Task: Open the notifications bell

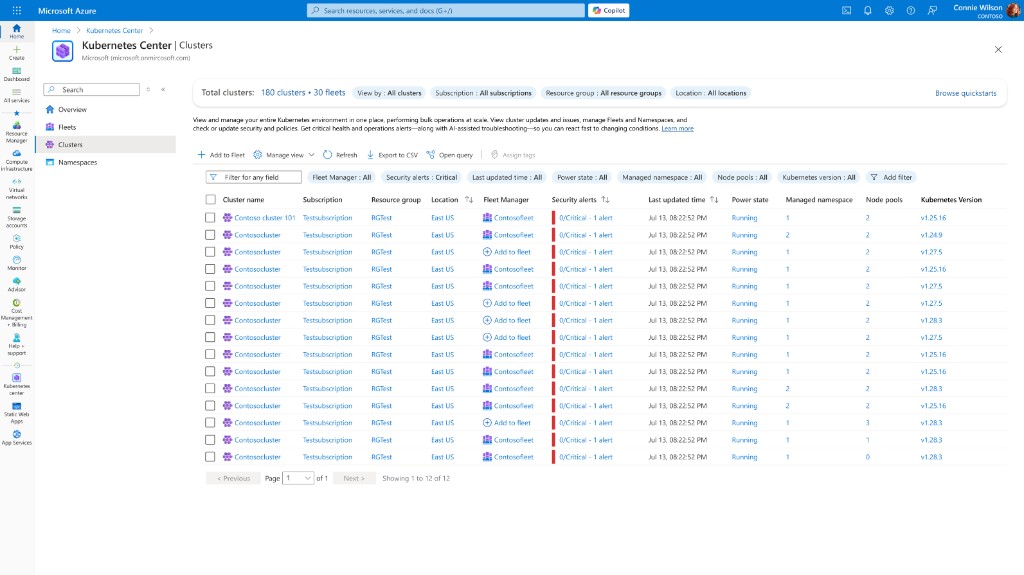Action: click(868, 10)
